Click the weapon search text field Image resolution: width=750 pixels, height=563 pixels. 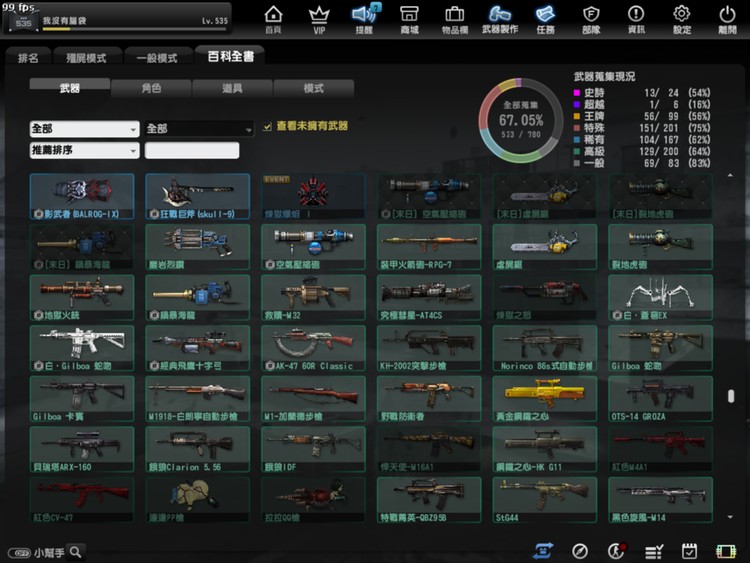click(x=192, y=151)
